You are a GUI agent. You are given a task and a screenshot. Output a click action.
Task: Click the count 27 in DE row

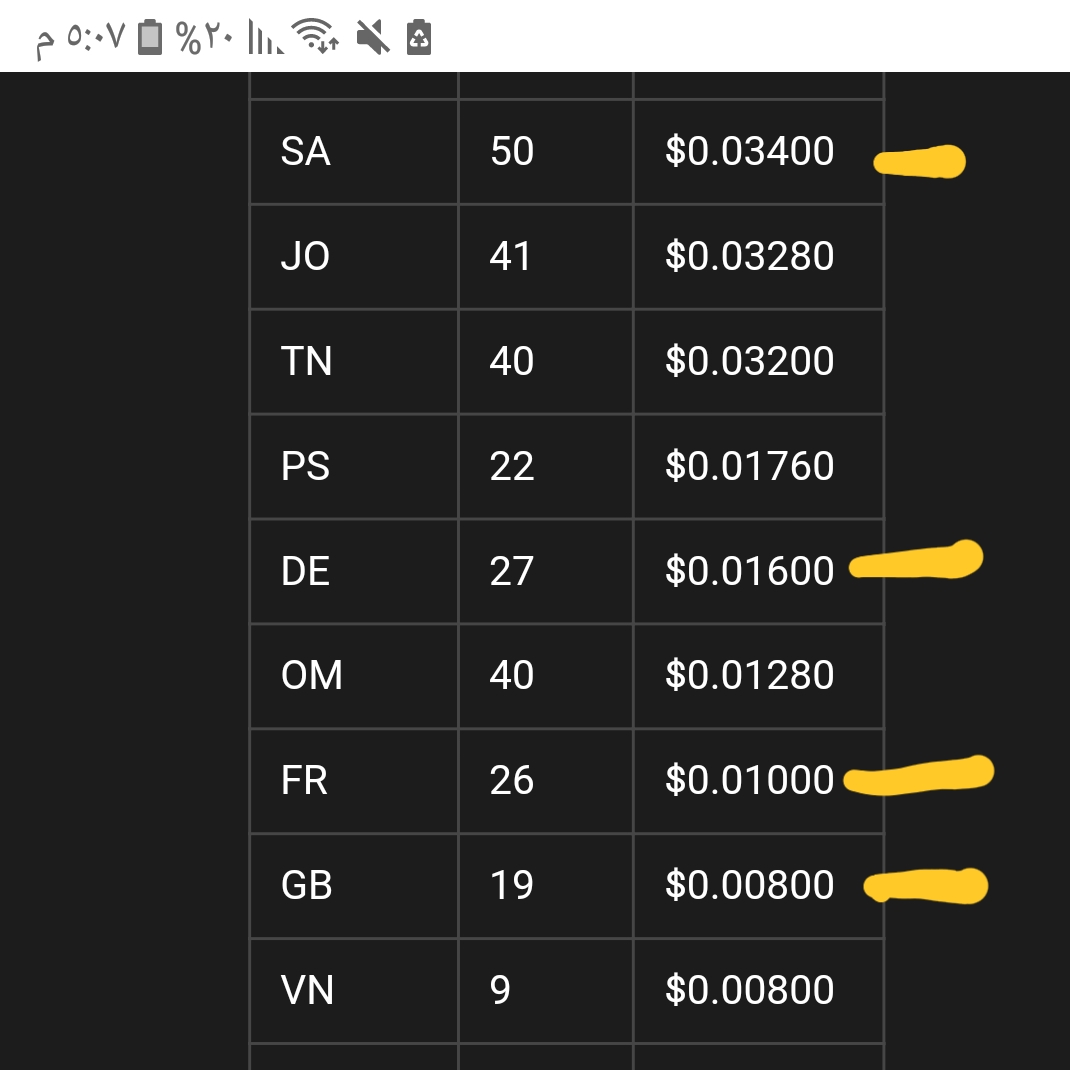(x=512, y=572)
